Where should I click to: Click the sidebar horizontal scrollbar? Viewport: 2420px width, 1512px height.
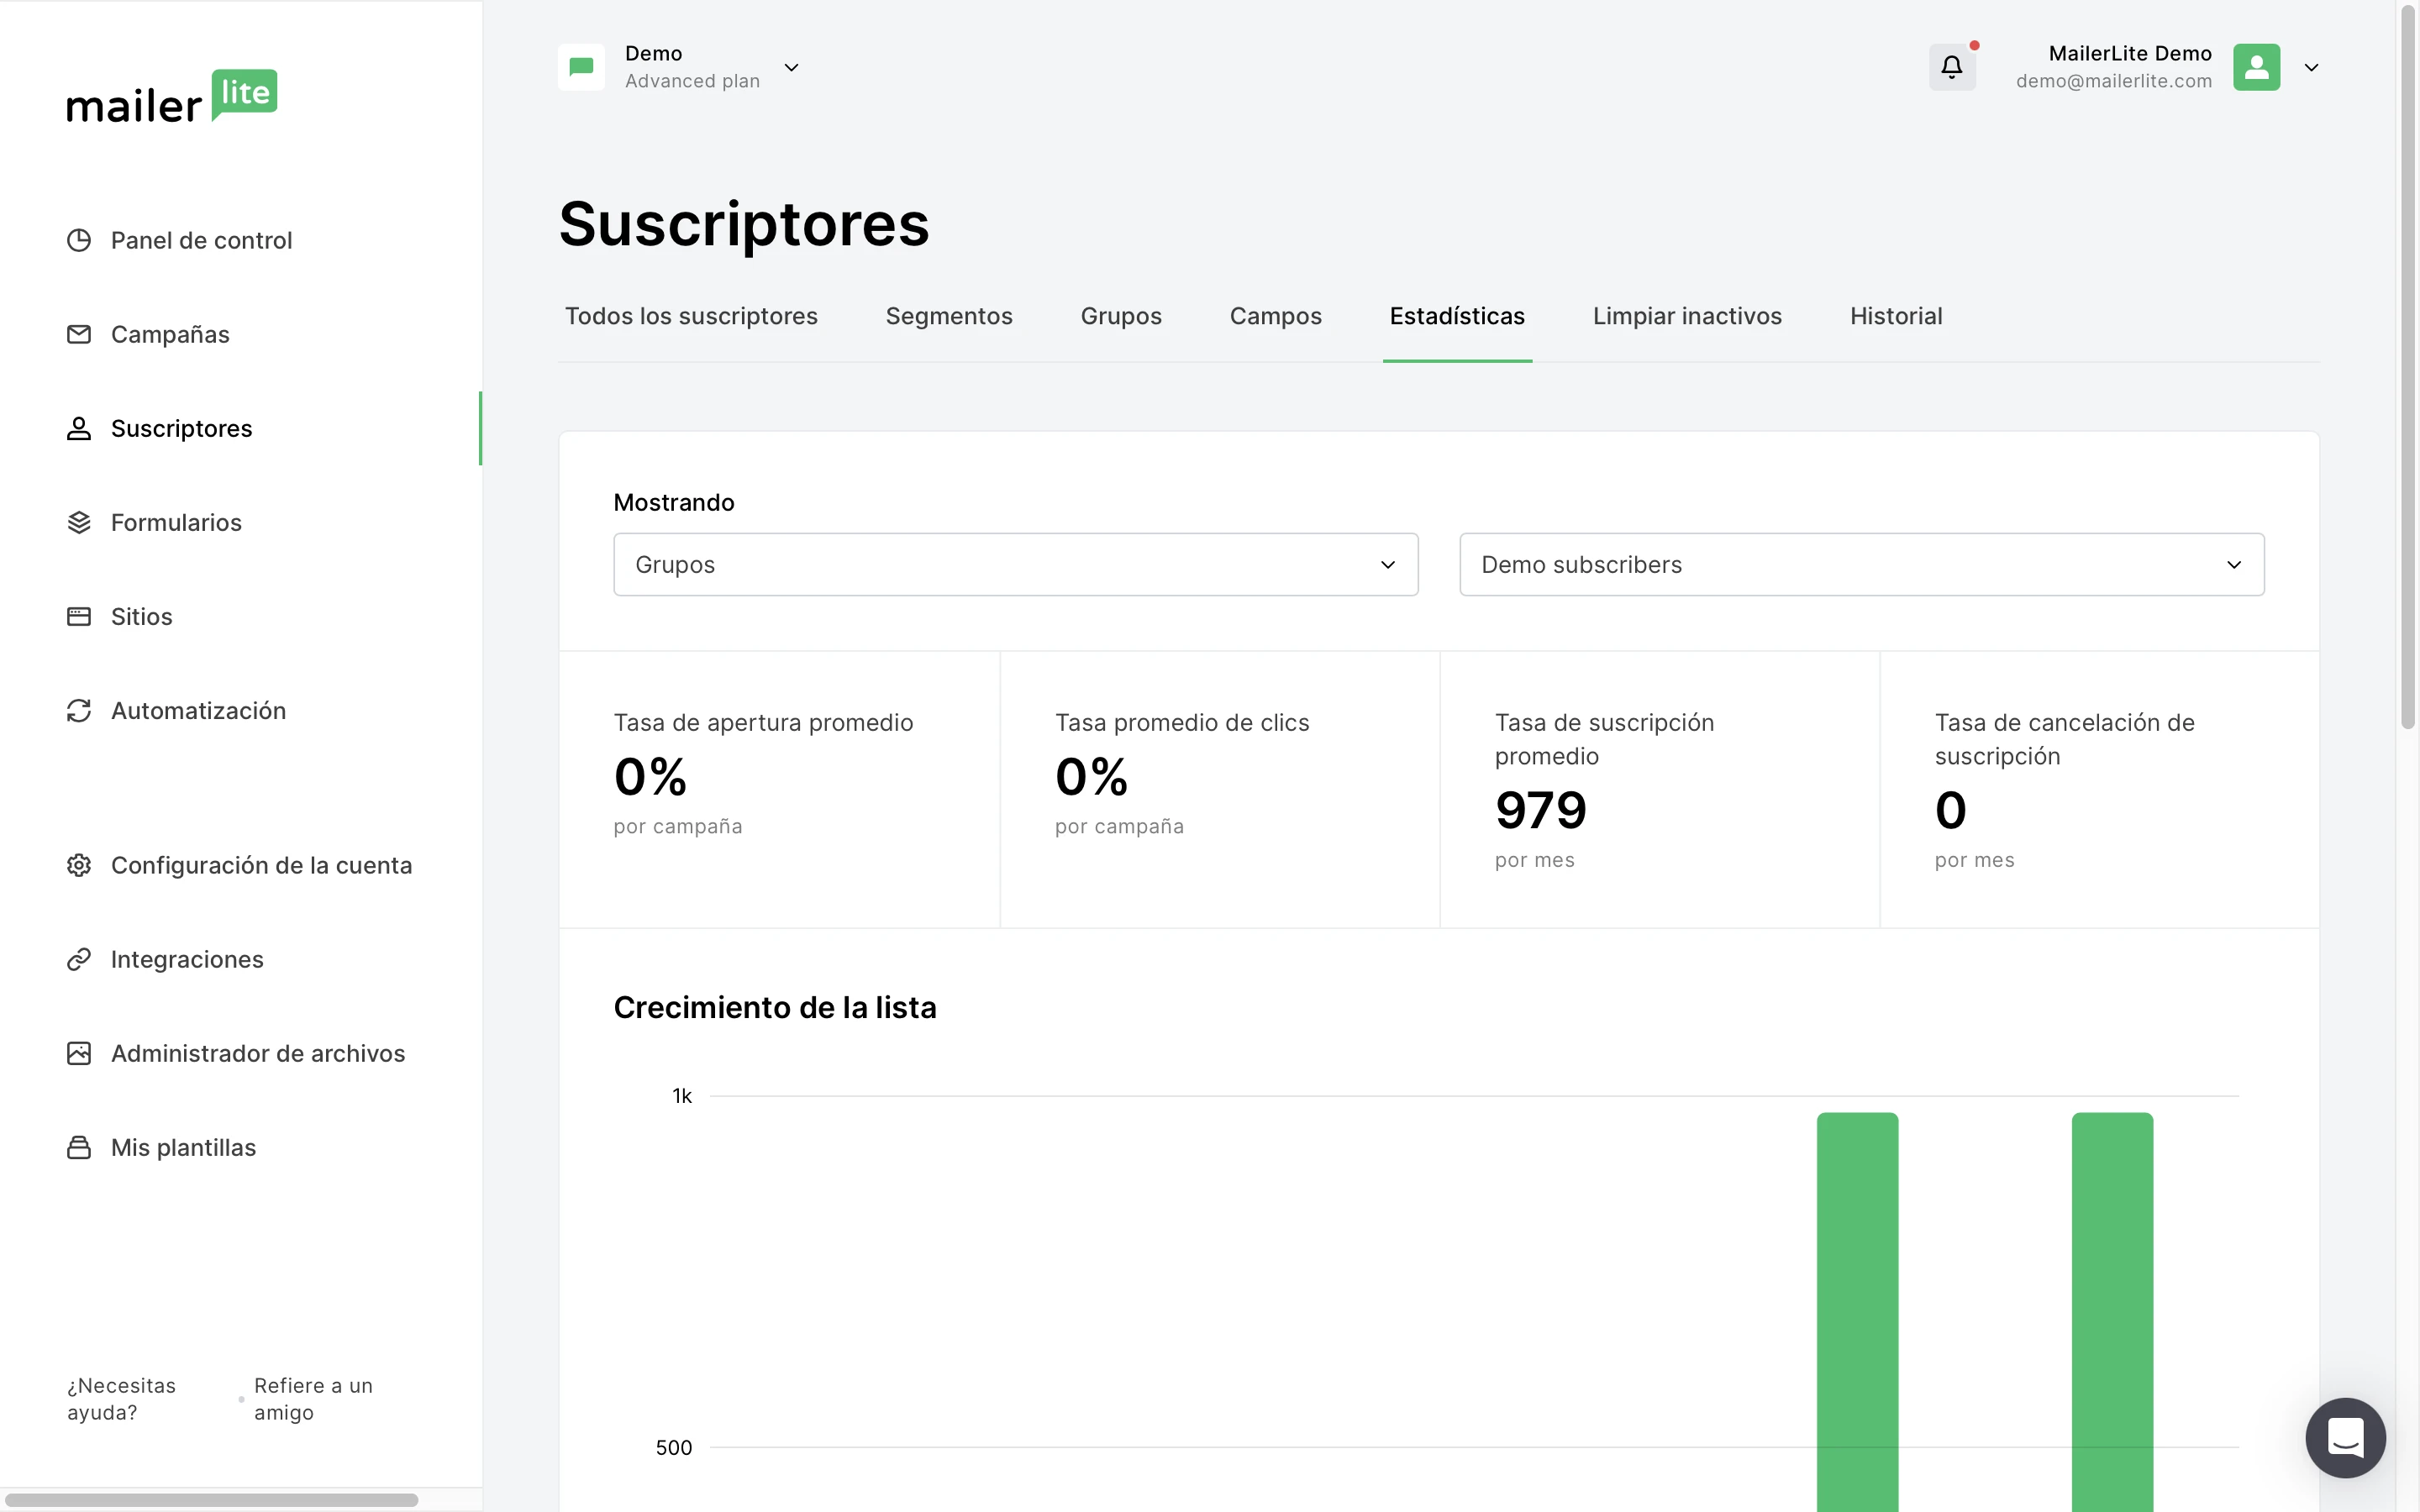point(211,1500)
